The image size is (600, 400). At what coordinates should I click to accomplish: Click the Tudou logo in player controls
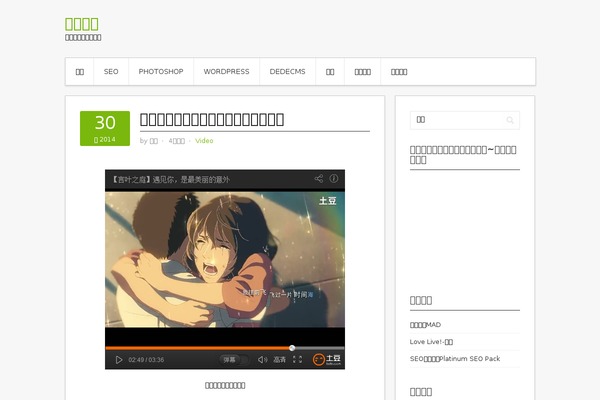tap(326, 359)
